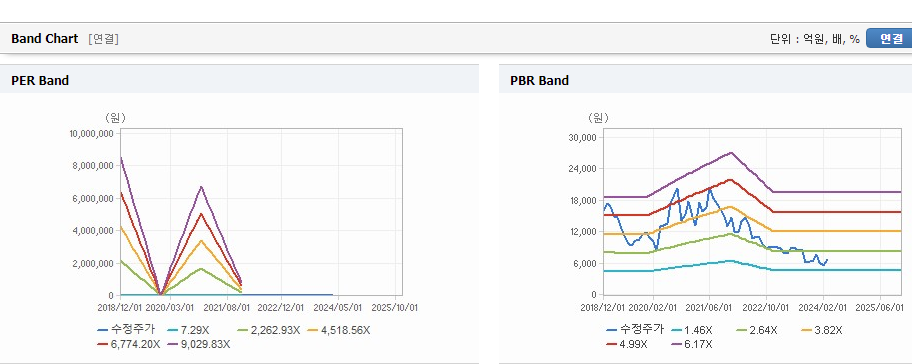This screenshot has height=364, width=912.
Task: Click the 4,000,000 y-axis label
Action: 94,231
